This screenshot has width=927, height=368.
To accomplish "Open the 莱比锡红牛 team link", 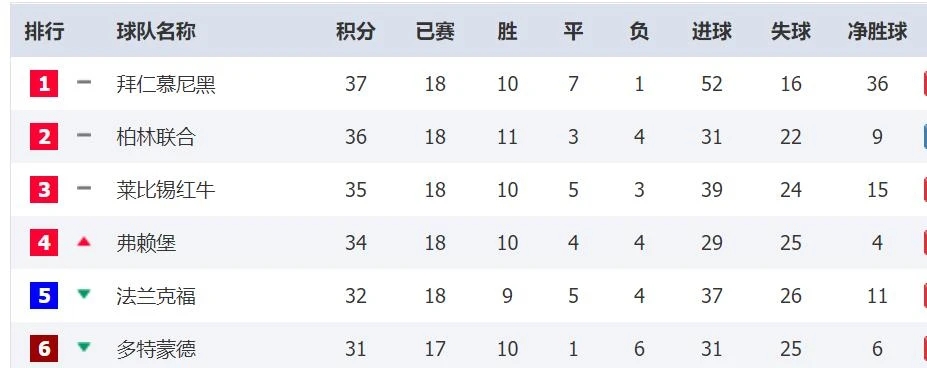I will [166, 190].
